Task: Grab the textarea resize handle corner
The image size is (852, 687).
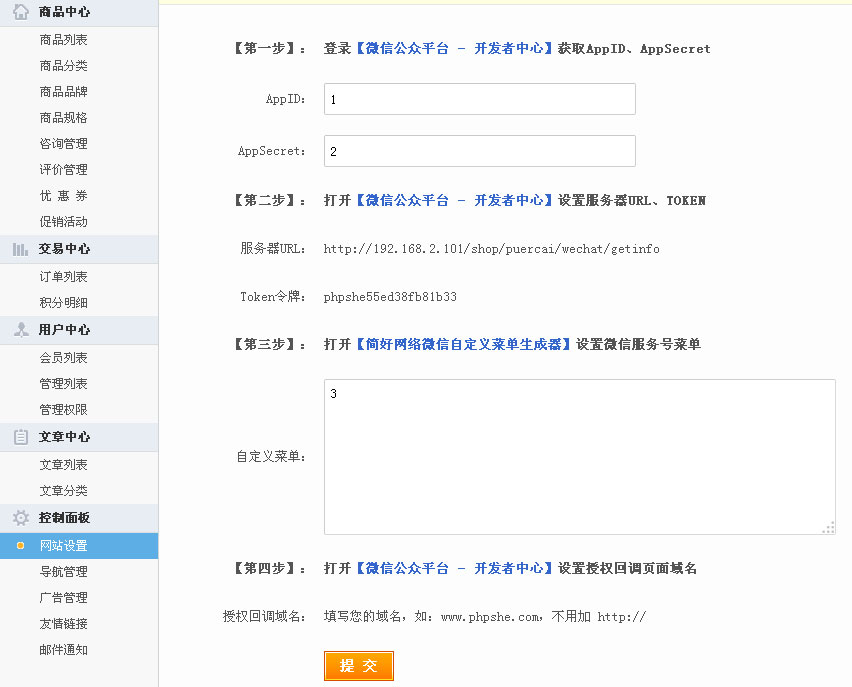Action: click(828, 527)
